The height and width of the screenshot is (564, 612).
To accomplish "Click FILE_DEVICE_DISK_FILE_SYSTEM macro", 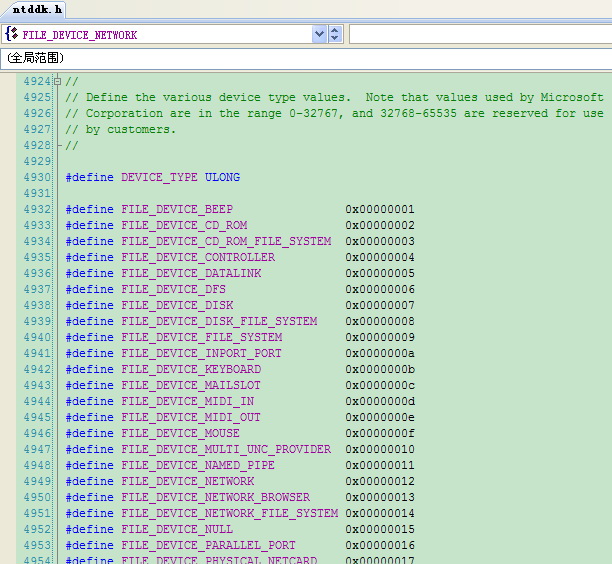I will click(219, 321).
